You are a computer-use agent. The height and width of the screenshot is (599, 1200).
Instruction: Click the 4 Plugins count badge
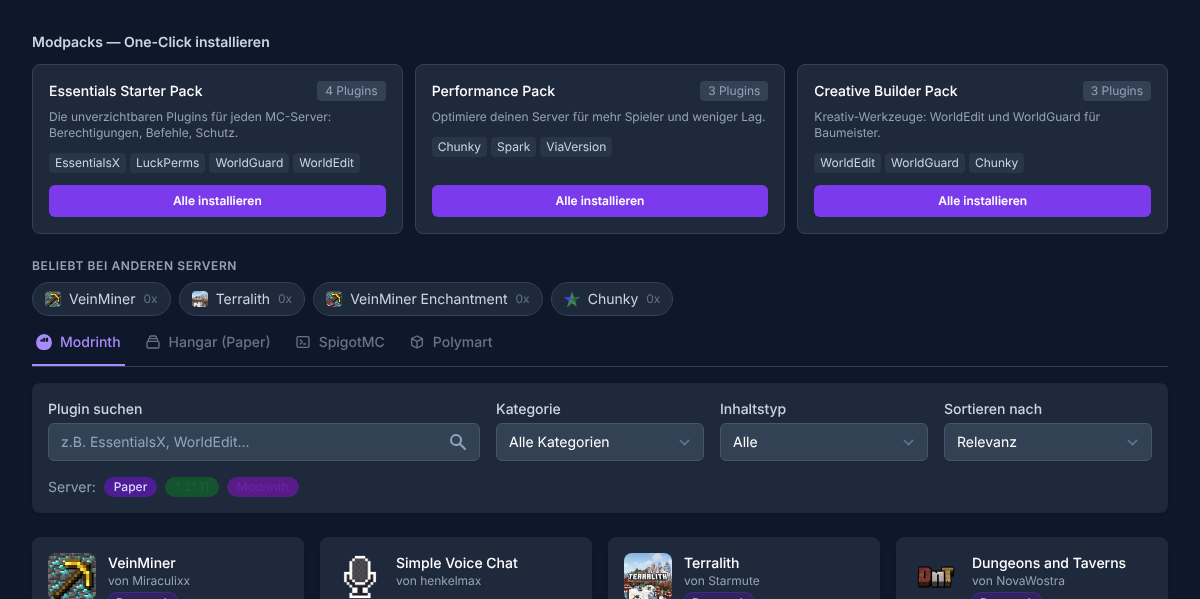[x=351, y=91]
